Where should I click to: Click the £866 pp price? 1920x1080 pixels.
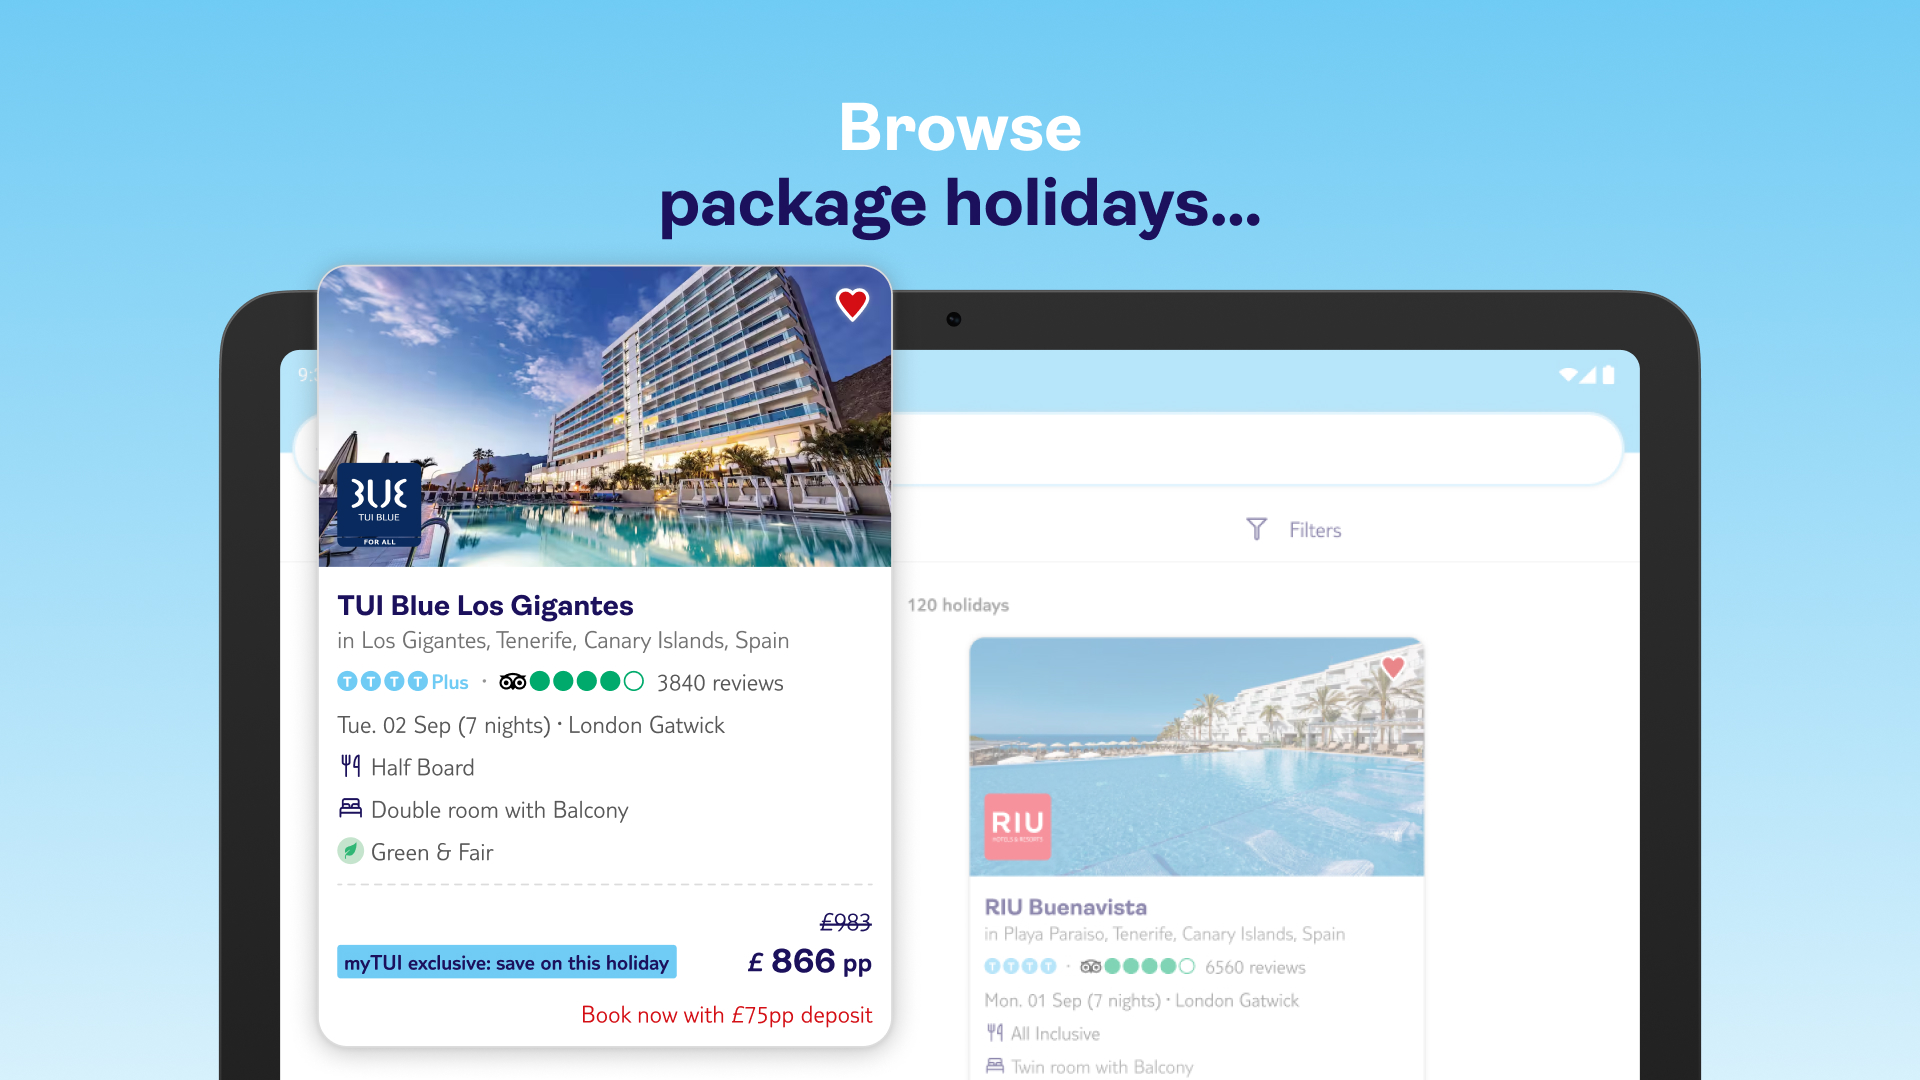(x=809, y=962)
